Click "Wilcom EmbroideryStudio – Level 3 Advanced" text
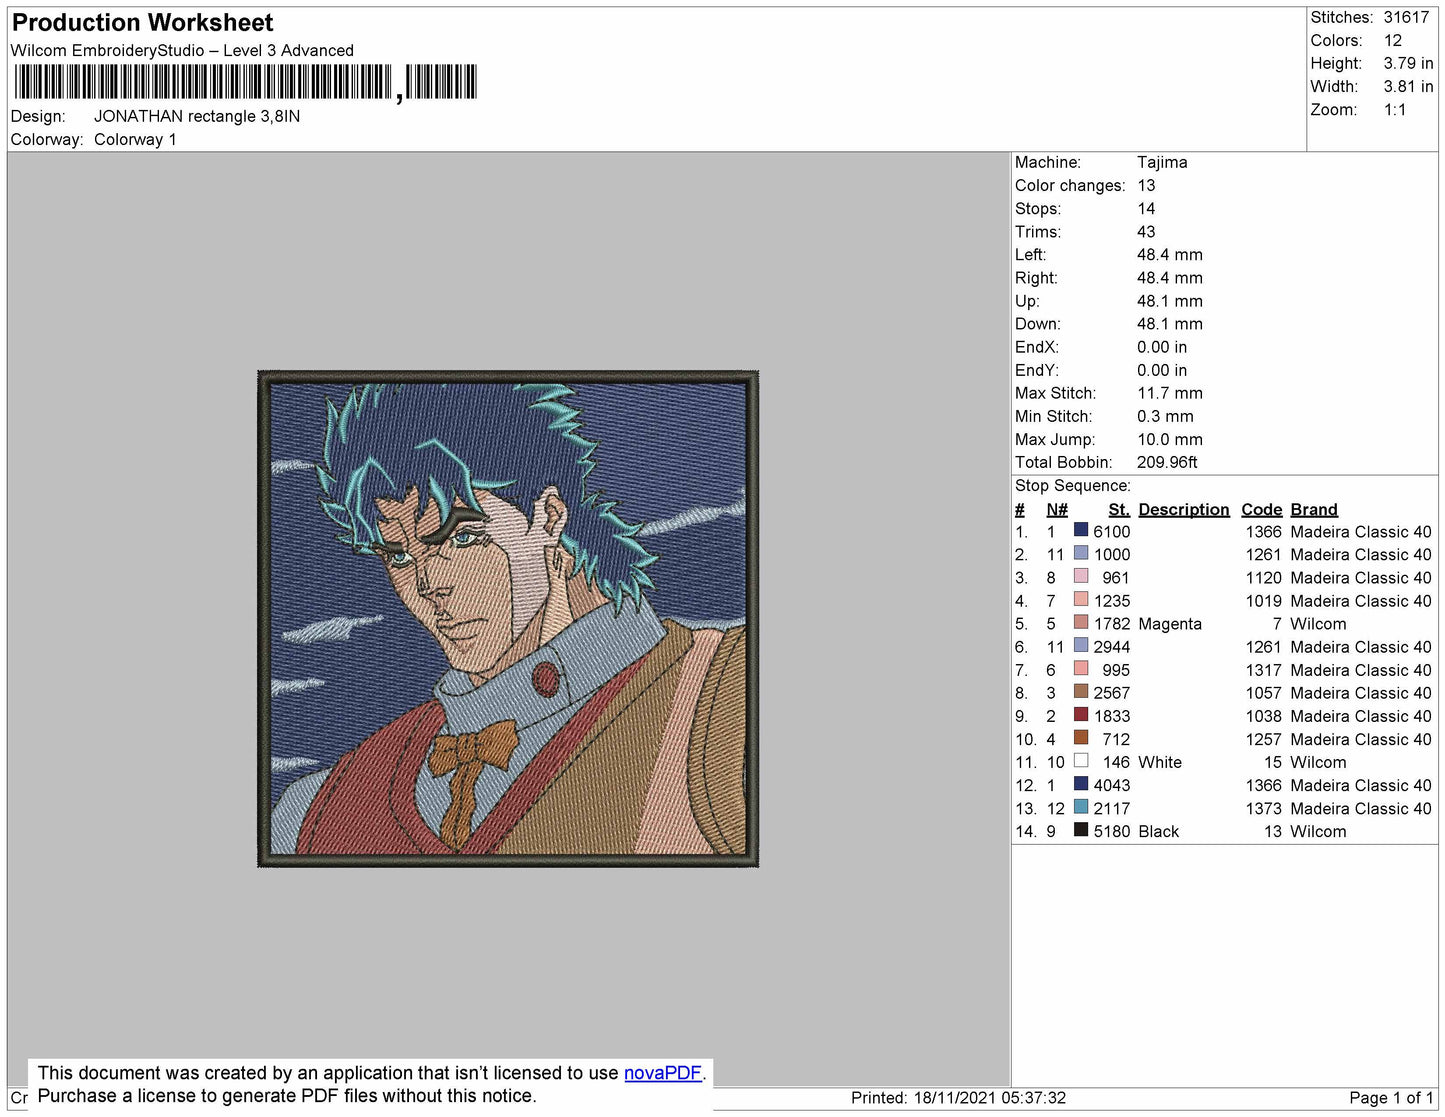This screenshot has height=1117, width=1445. pos(182,50)
